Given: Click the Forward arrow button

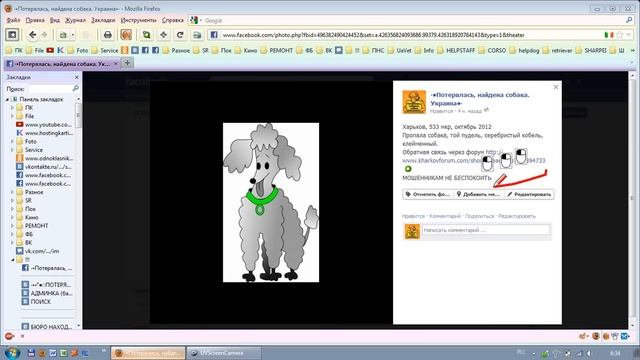Looking at the screenshot, I should tap(44, 35).
